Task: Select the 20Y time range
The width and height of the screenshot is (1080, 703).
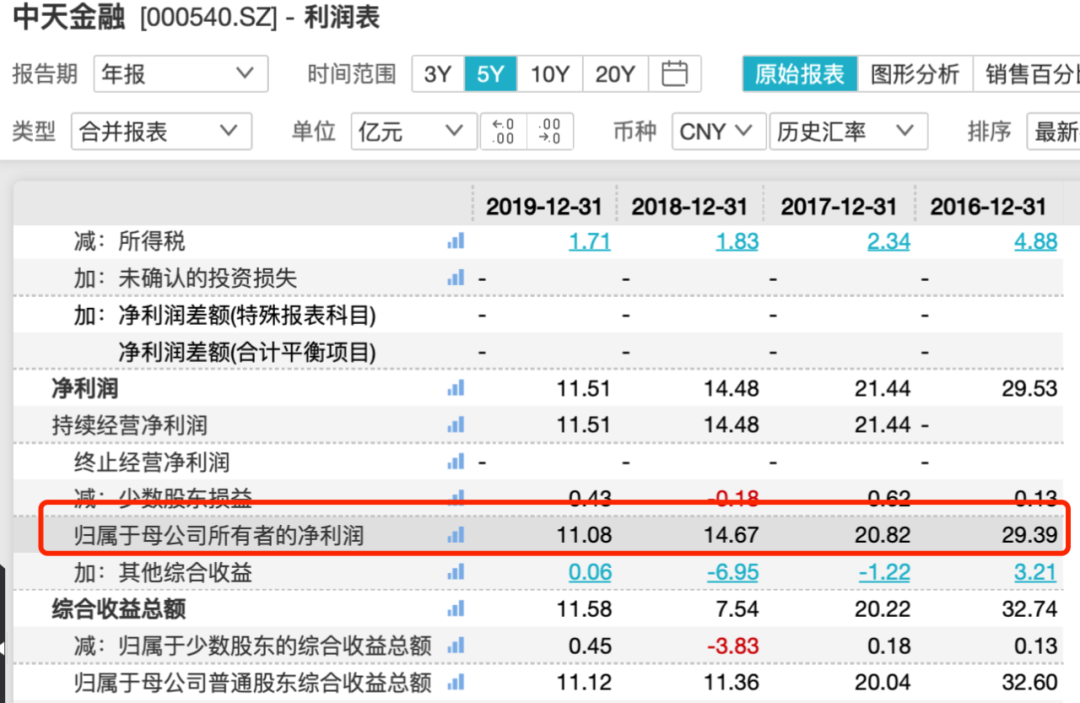Action: (615, 74)
